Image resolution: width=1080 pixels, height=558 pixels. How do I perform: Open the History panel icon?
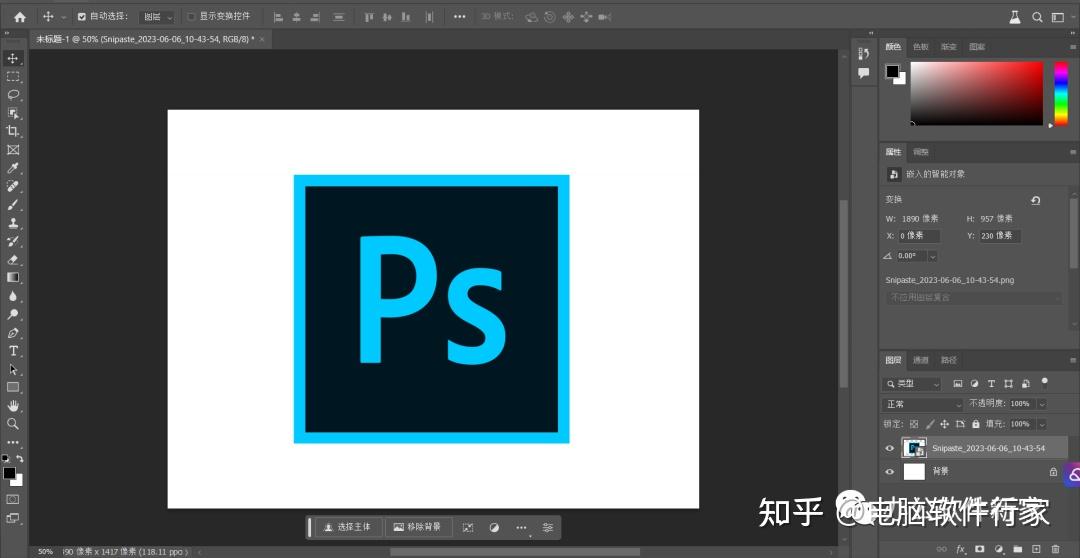coord(864,53)
